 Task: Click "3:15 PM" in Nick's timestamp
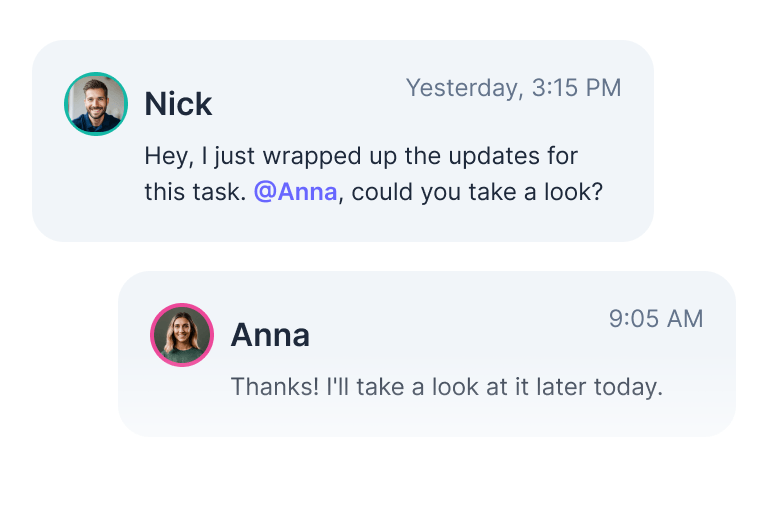click(576, 88)
